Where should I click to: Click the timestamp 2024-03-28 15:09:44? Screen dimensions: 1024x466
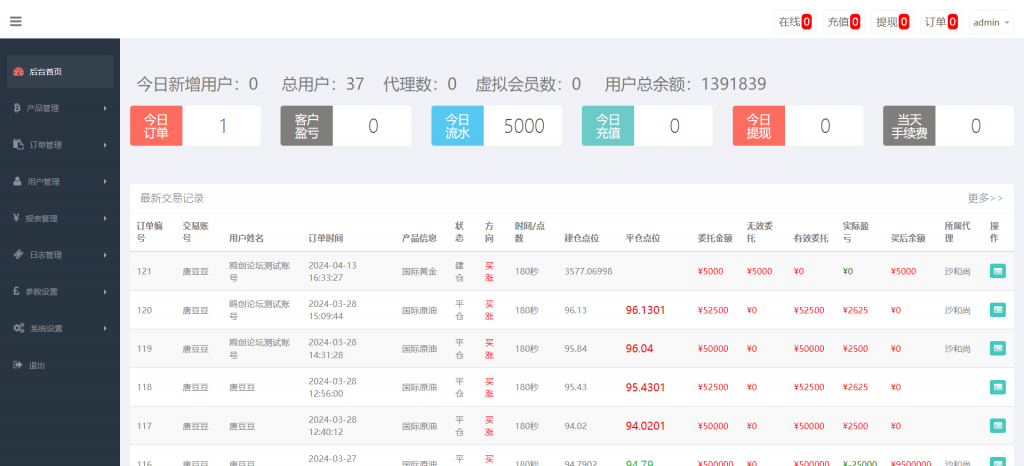click(332, 310)
